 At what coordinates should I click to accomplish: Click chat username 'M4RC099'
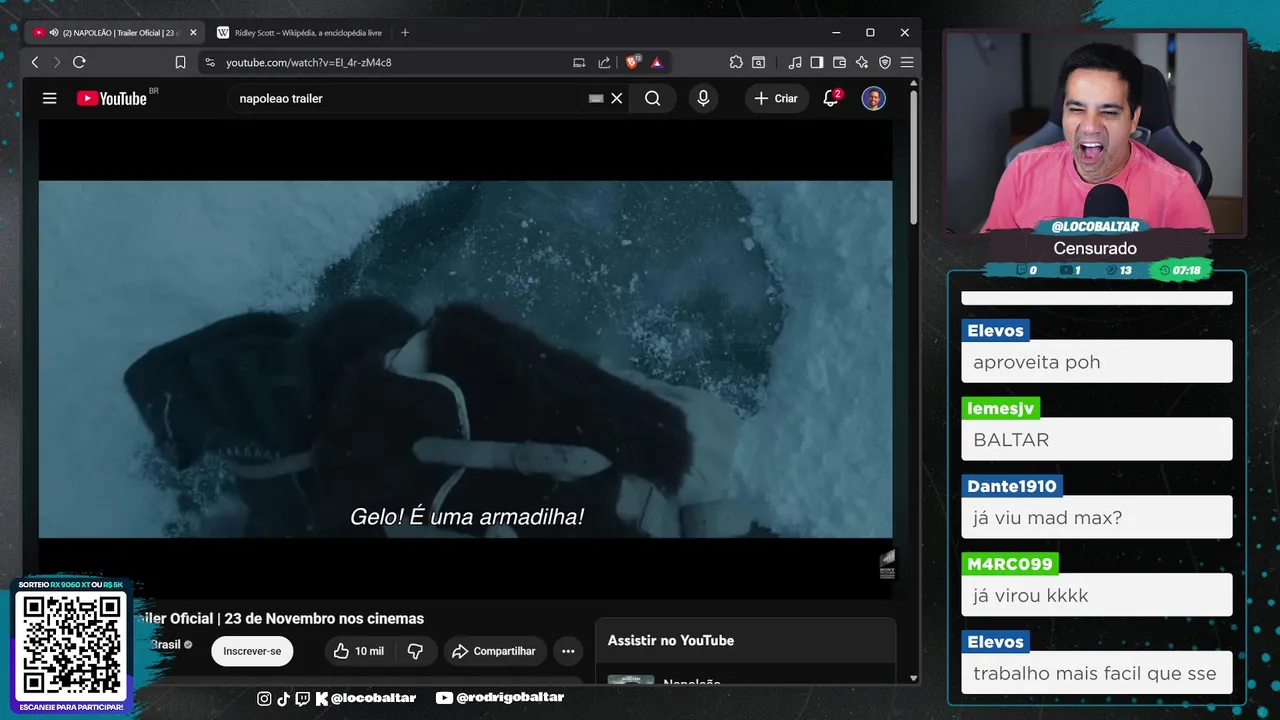[1010, 564]
